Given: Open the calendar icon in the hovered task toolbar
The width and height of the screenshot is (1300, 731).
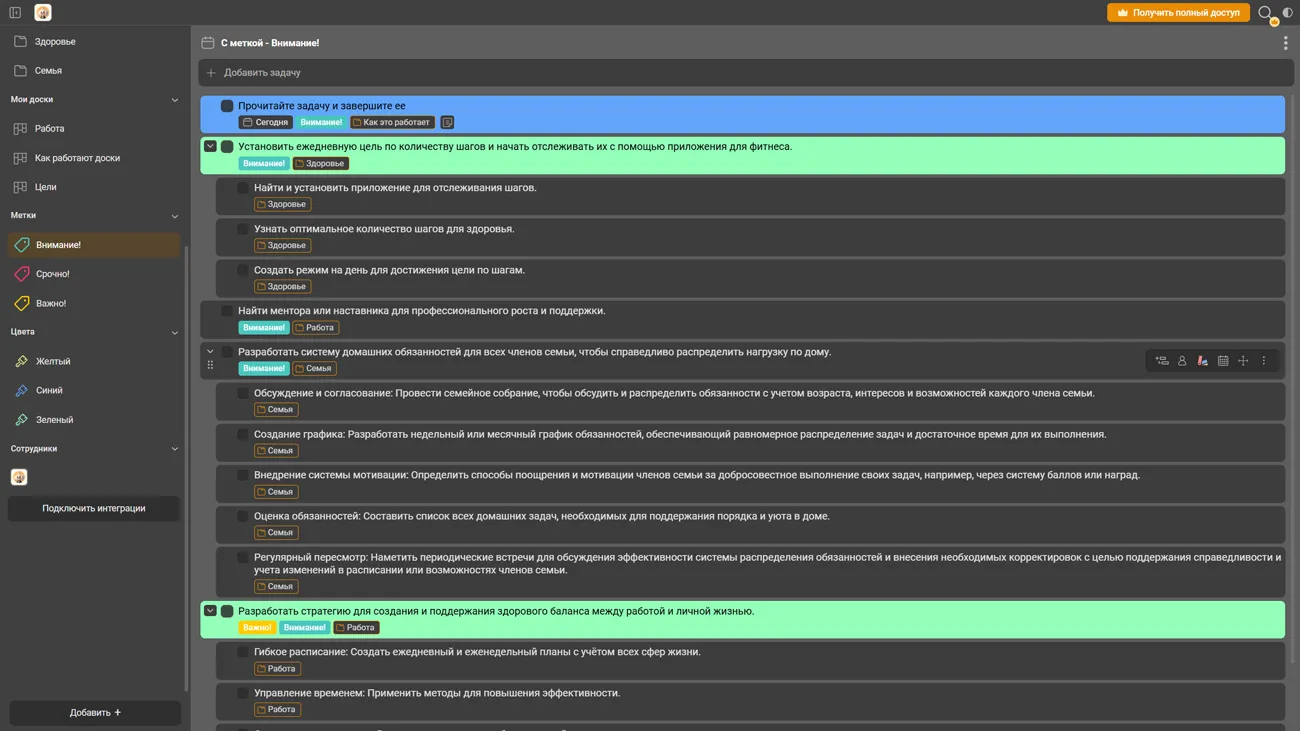Looking at the screenshot, I should pyautogui.click(x=1223, y=361).
